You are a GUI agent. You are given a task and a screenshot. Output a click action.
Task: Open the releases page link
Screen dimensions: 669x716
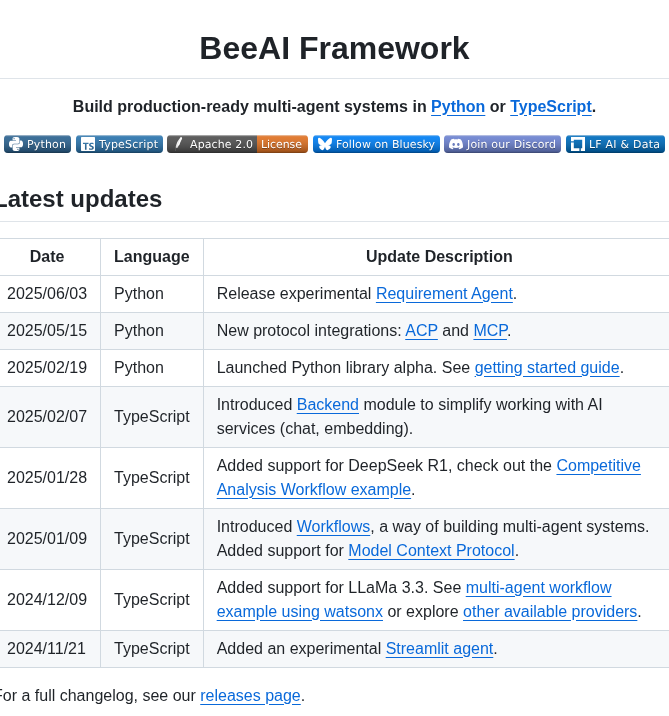(x=250, y=696)
